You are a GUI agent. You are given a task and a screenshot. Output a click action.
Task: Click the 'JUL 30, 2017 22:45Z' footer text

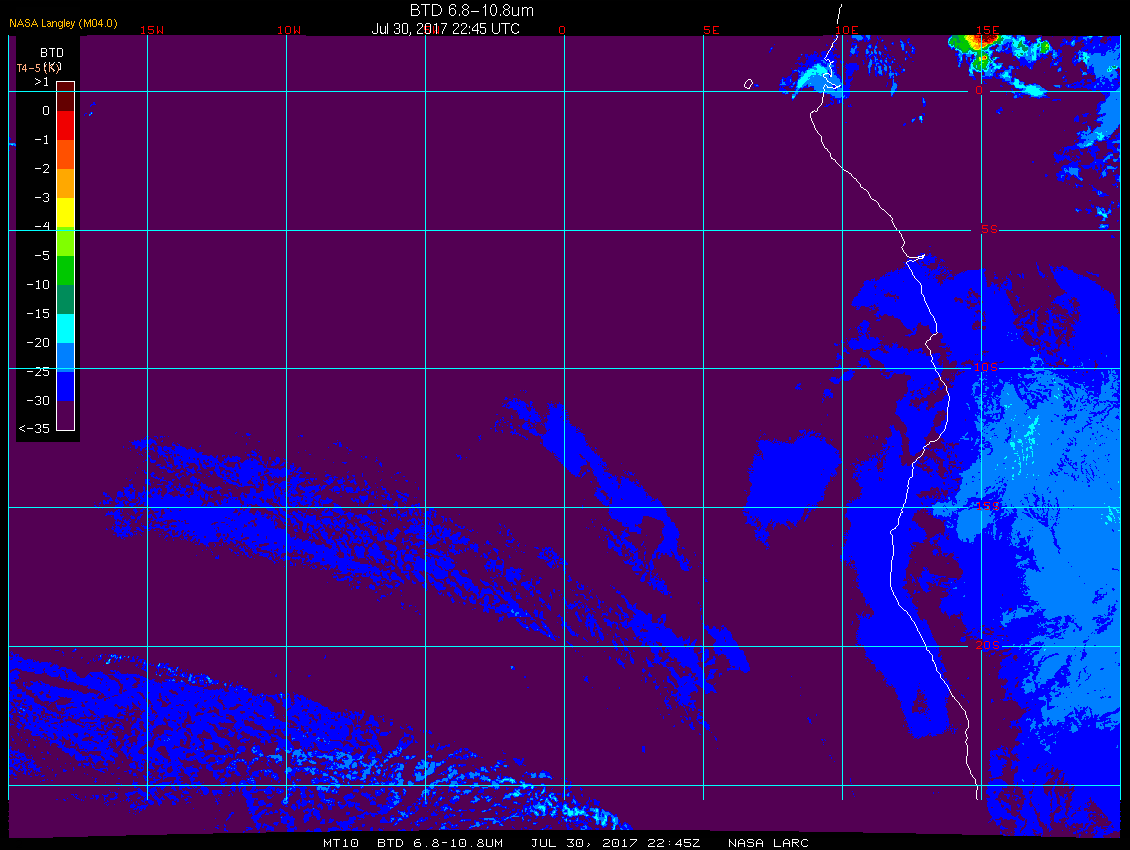pyautogui.click(x=615, y=843)
